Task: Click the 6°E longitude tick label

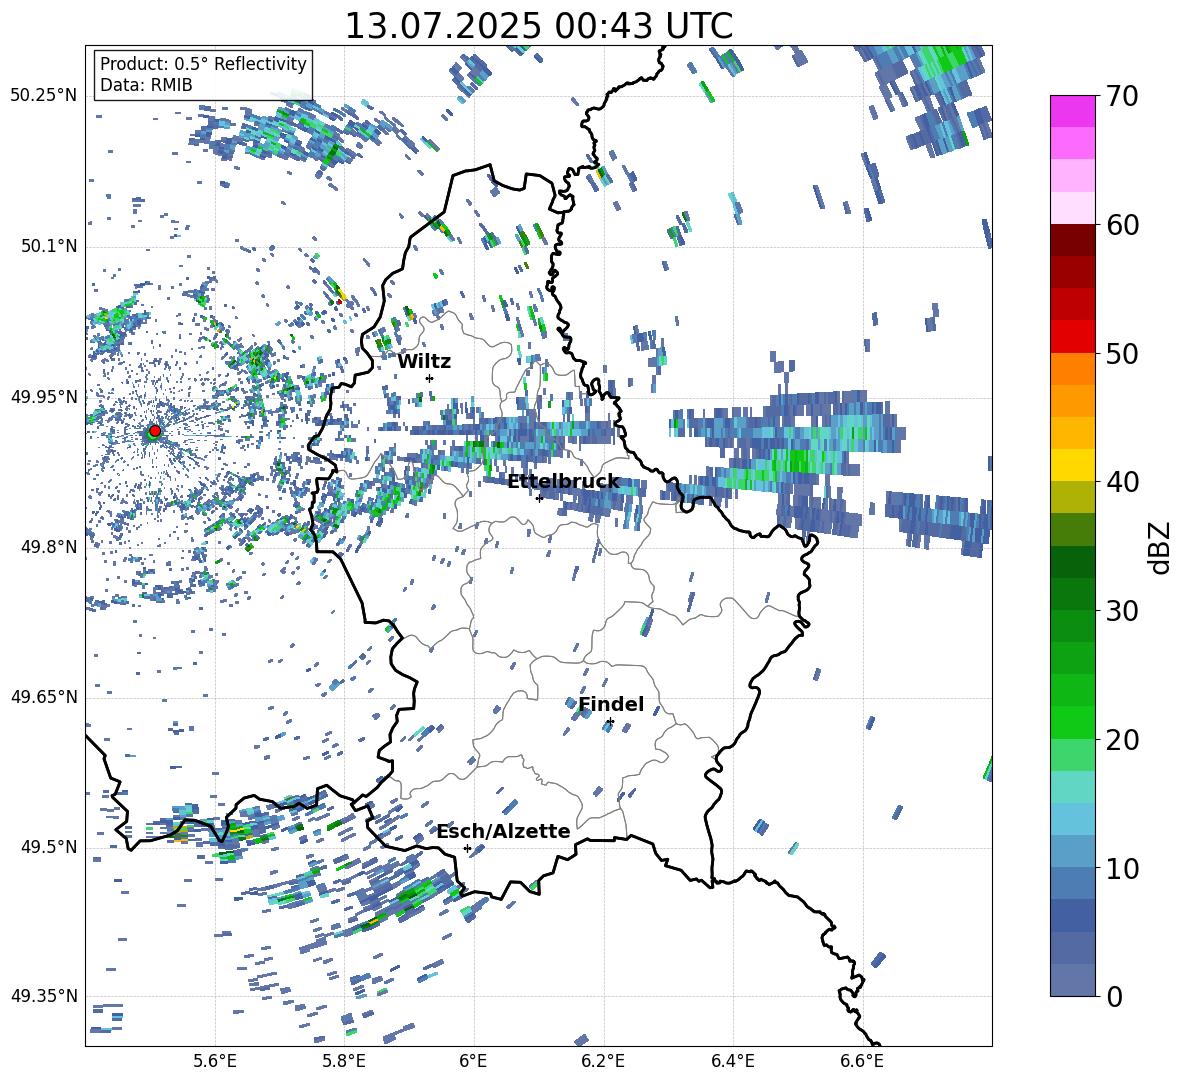Action: coord(473,1061)
